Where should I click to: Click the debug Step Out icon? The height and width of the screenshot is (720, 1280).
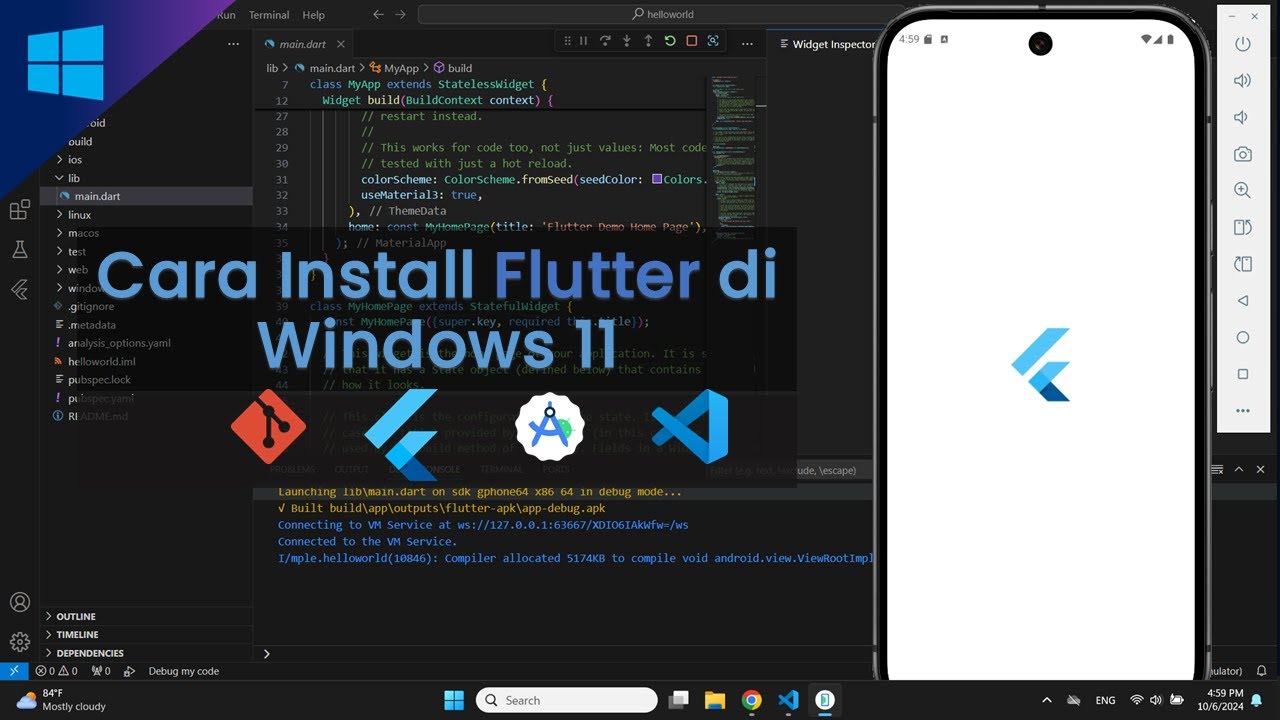point(648,41)
